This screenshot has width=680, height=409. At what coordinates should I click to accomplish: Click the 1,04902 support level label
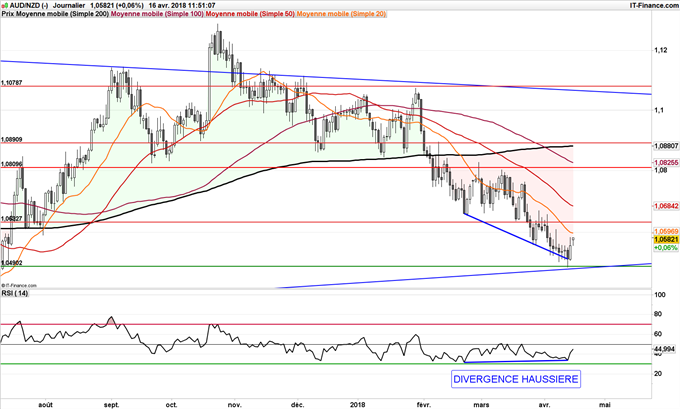pos(12,263)
